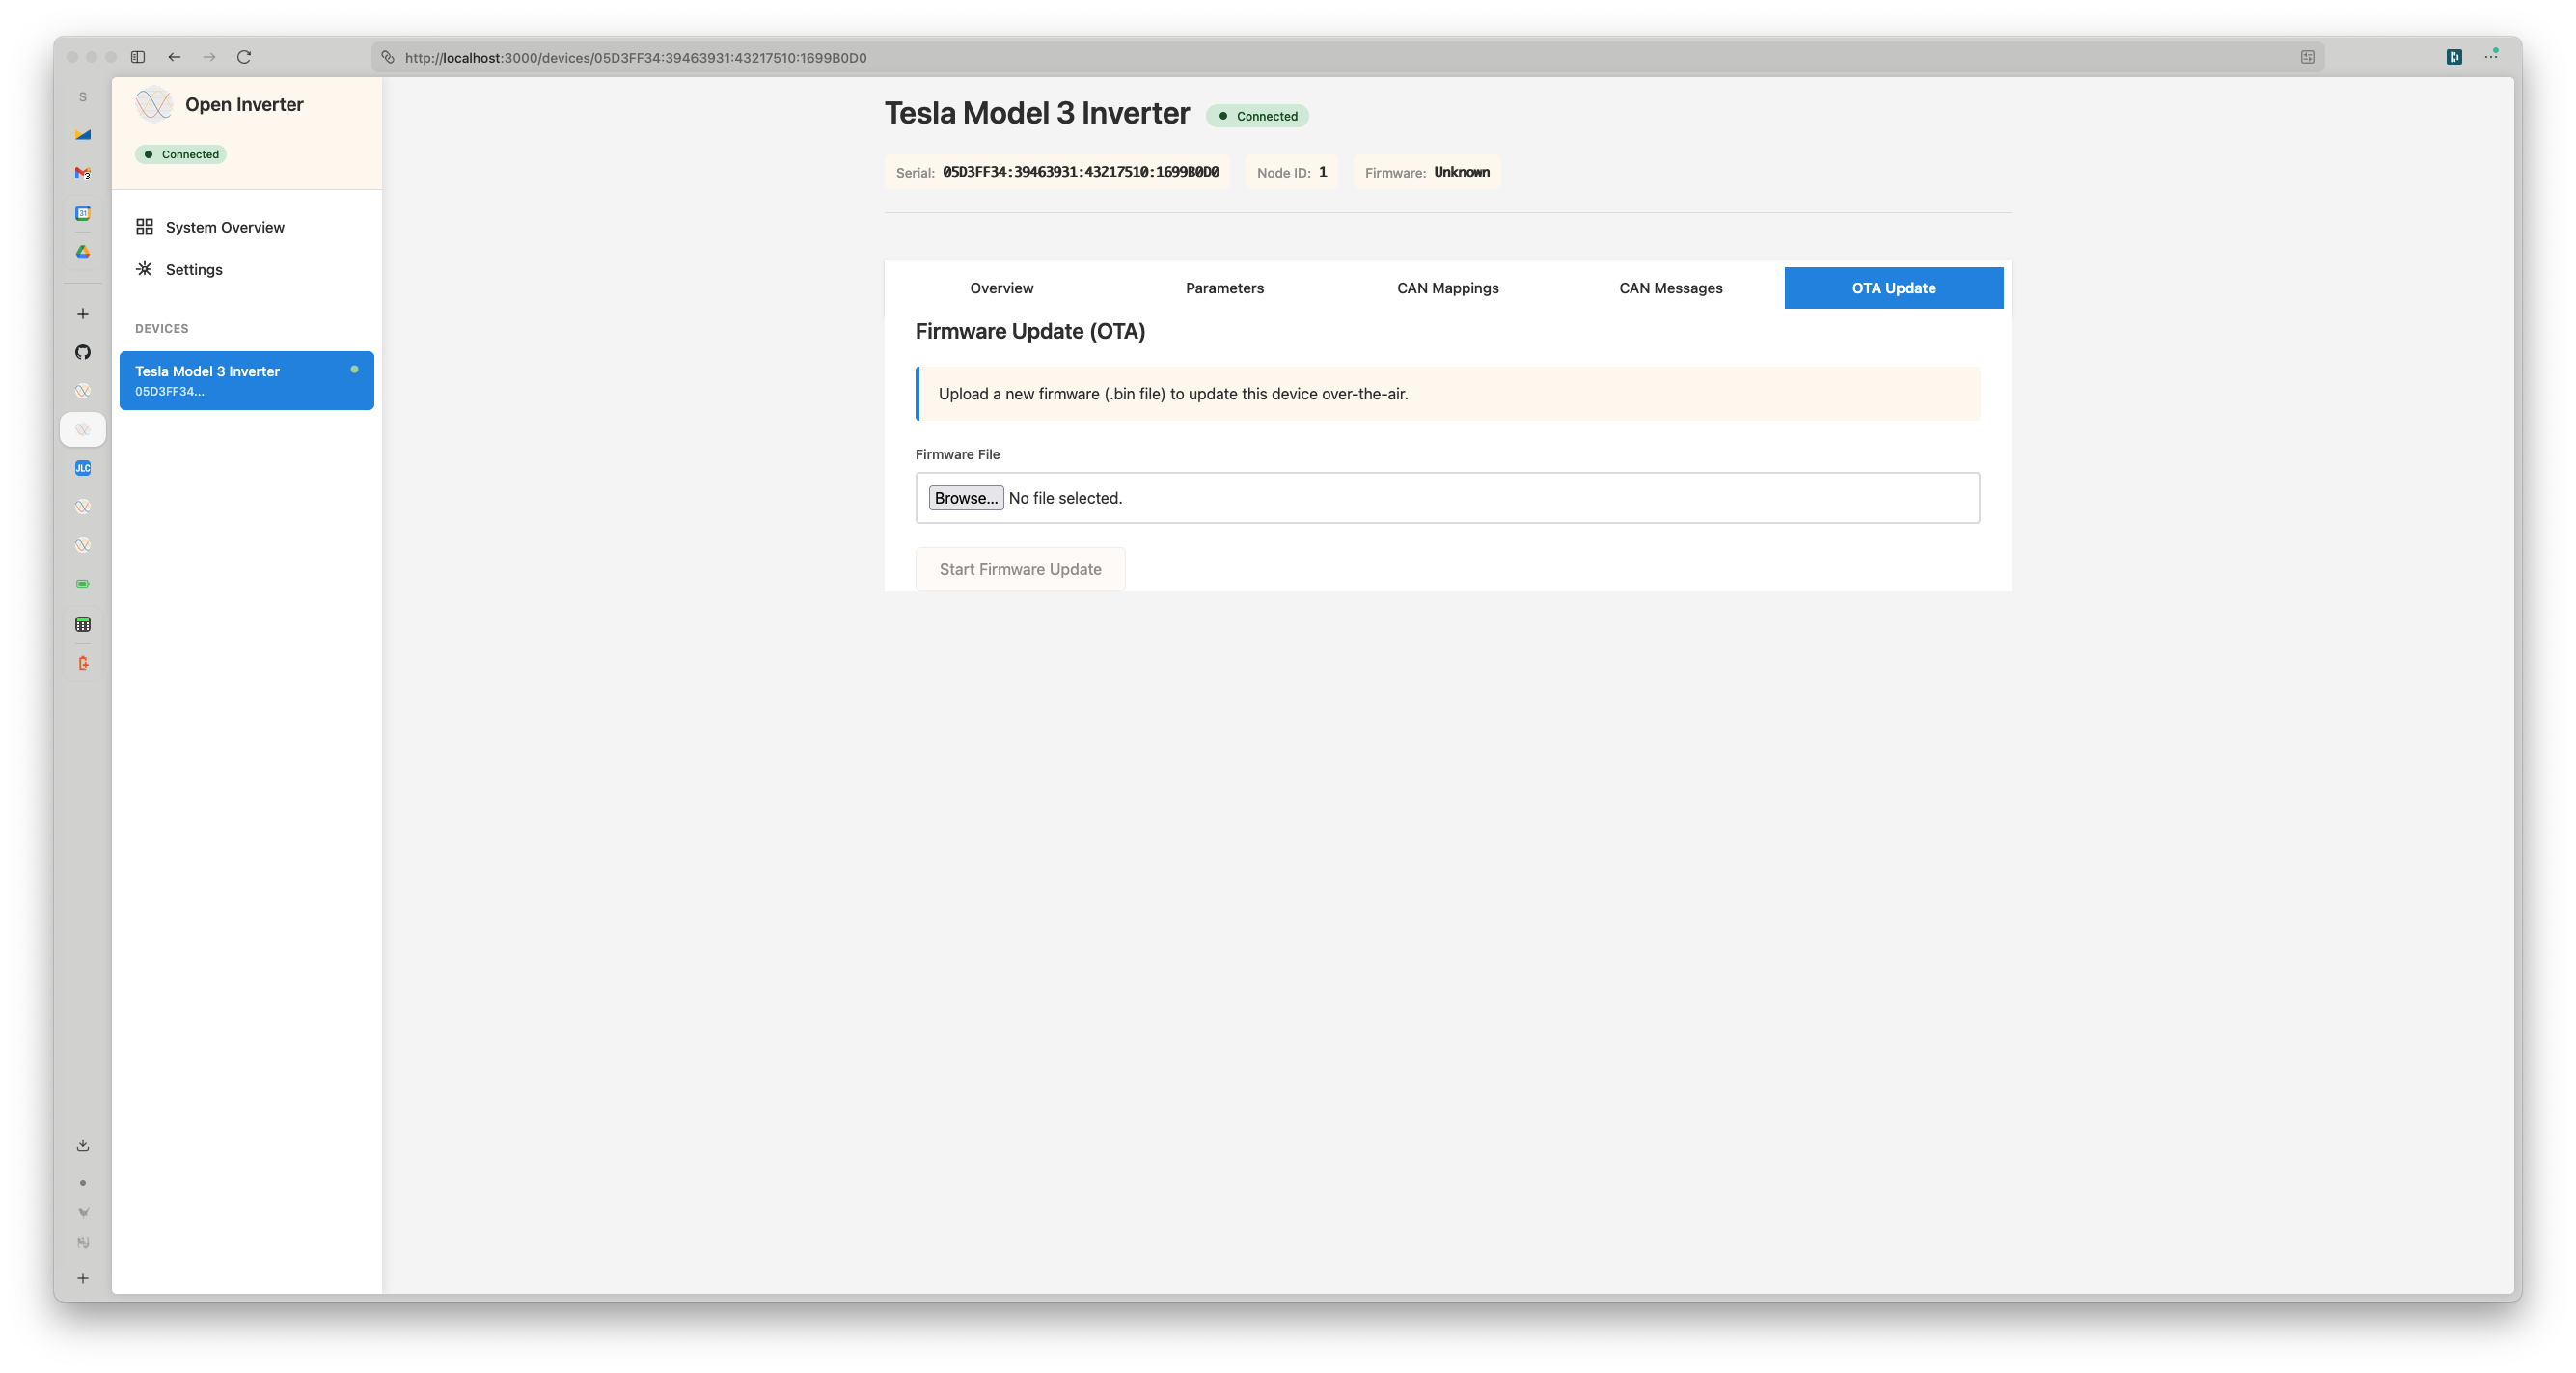Screen dimensions: 2576x1373
Task: Click the browser reload icon
Action: tap(244, 57)
